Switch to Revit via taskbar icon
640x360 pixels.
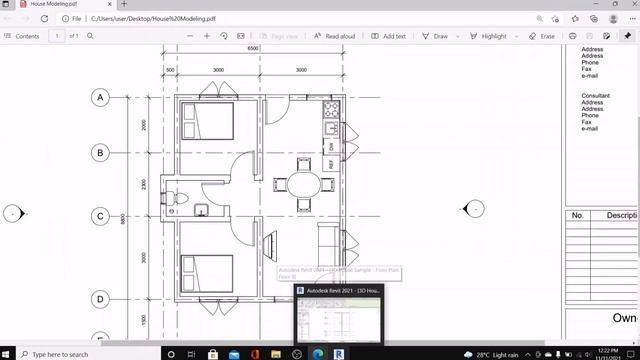339,354
